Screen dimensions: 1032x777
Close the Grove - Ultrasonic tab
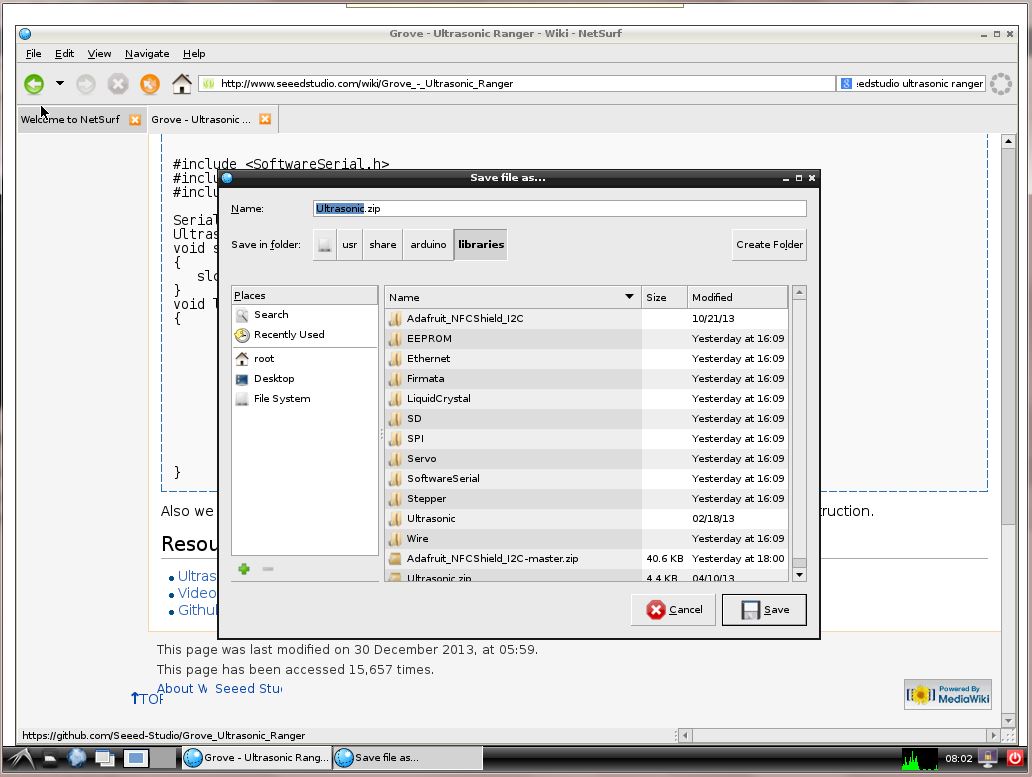point(265,119)
